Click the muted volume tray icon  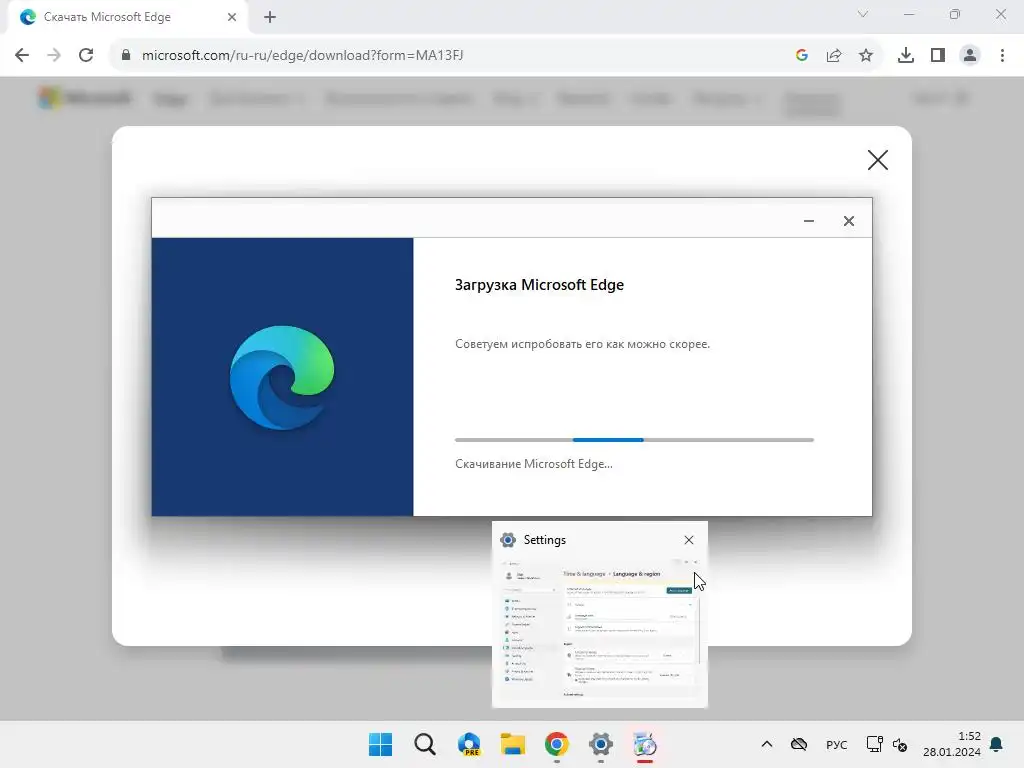click(900, 744)
